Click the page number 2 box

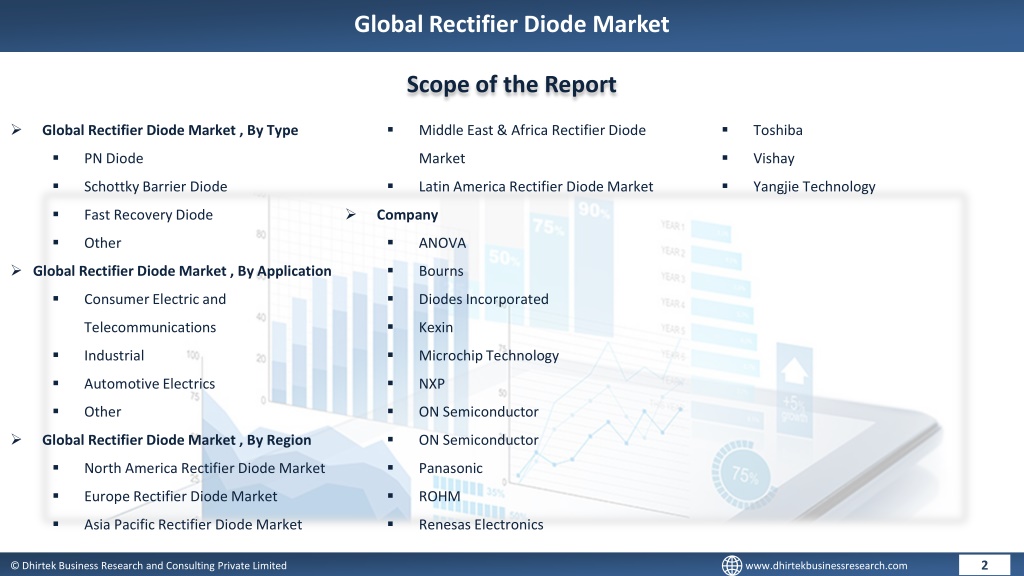[984, 565]
